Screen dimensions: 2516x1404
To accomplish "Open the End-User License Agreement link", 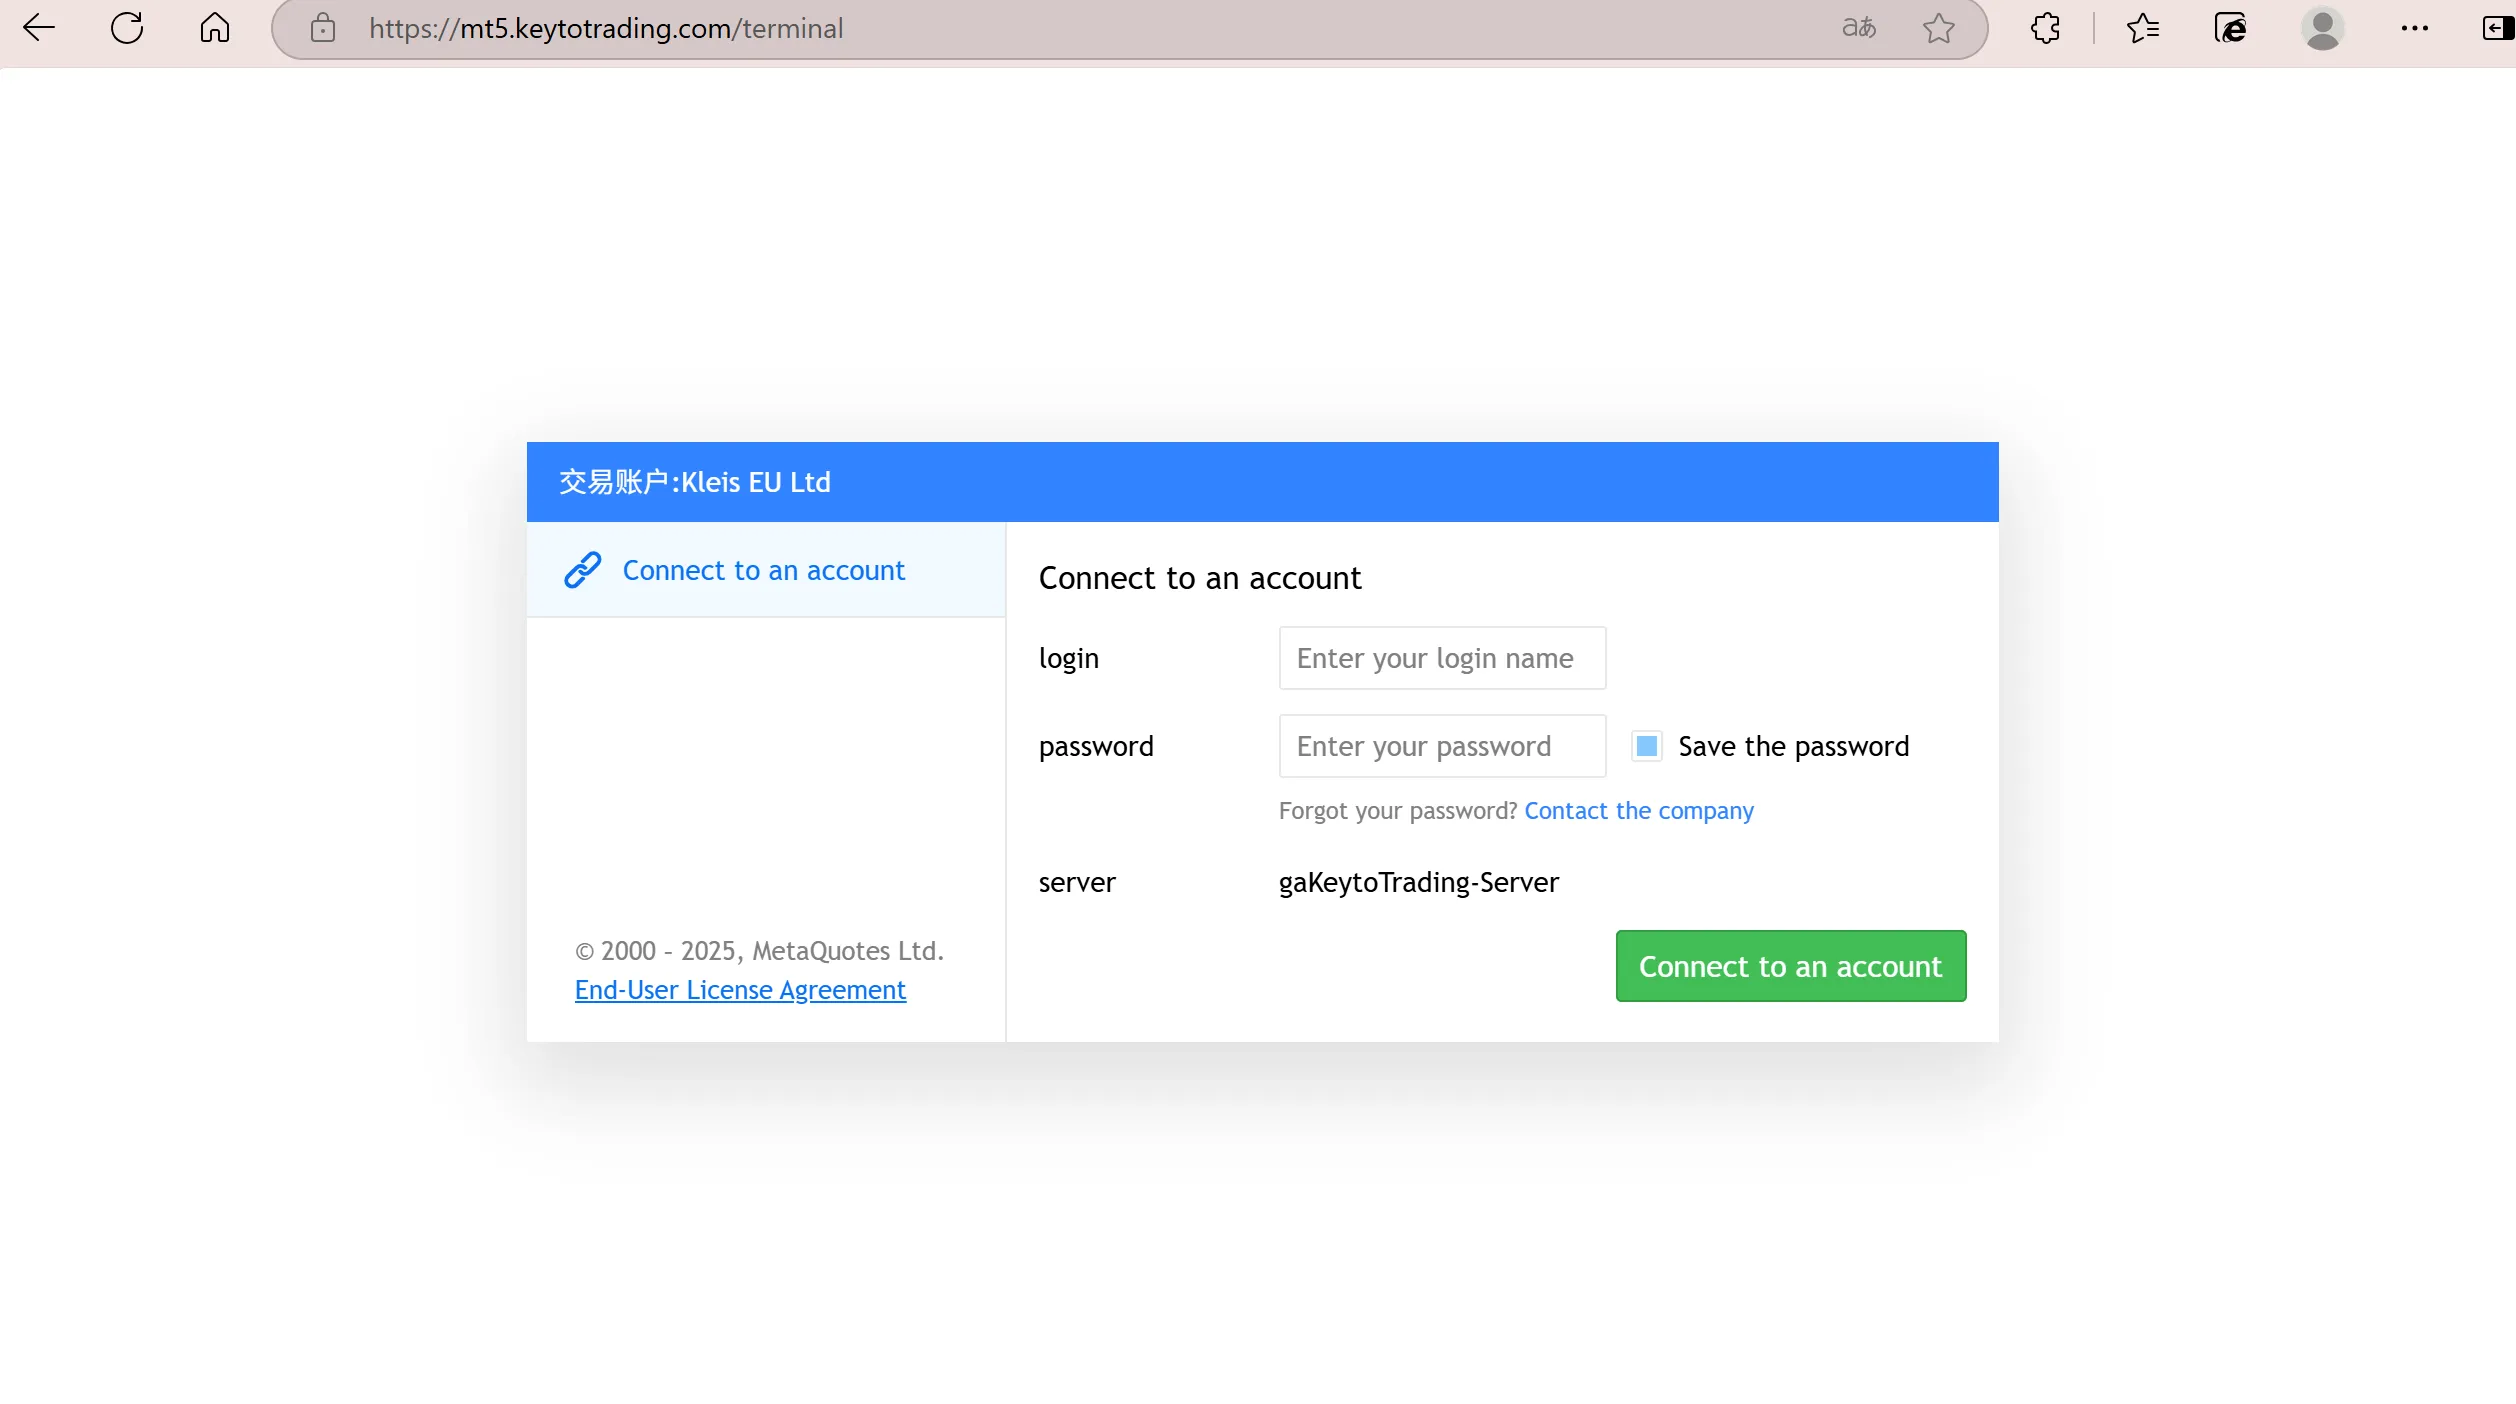I will [740, 990].
